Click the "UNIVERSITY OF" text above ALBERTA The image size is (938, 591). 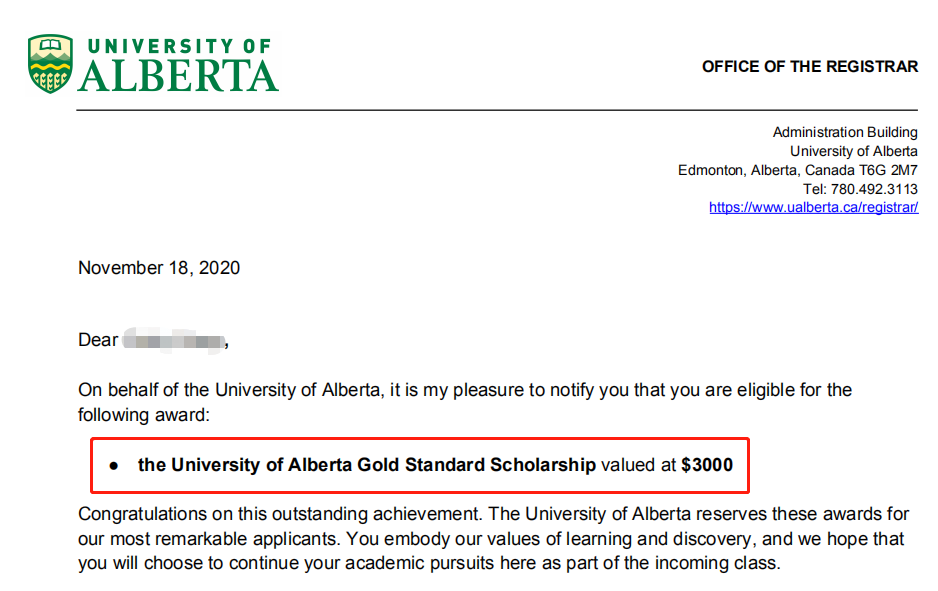pos(179,46)
